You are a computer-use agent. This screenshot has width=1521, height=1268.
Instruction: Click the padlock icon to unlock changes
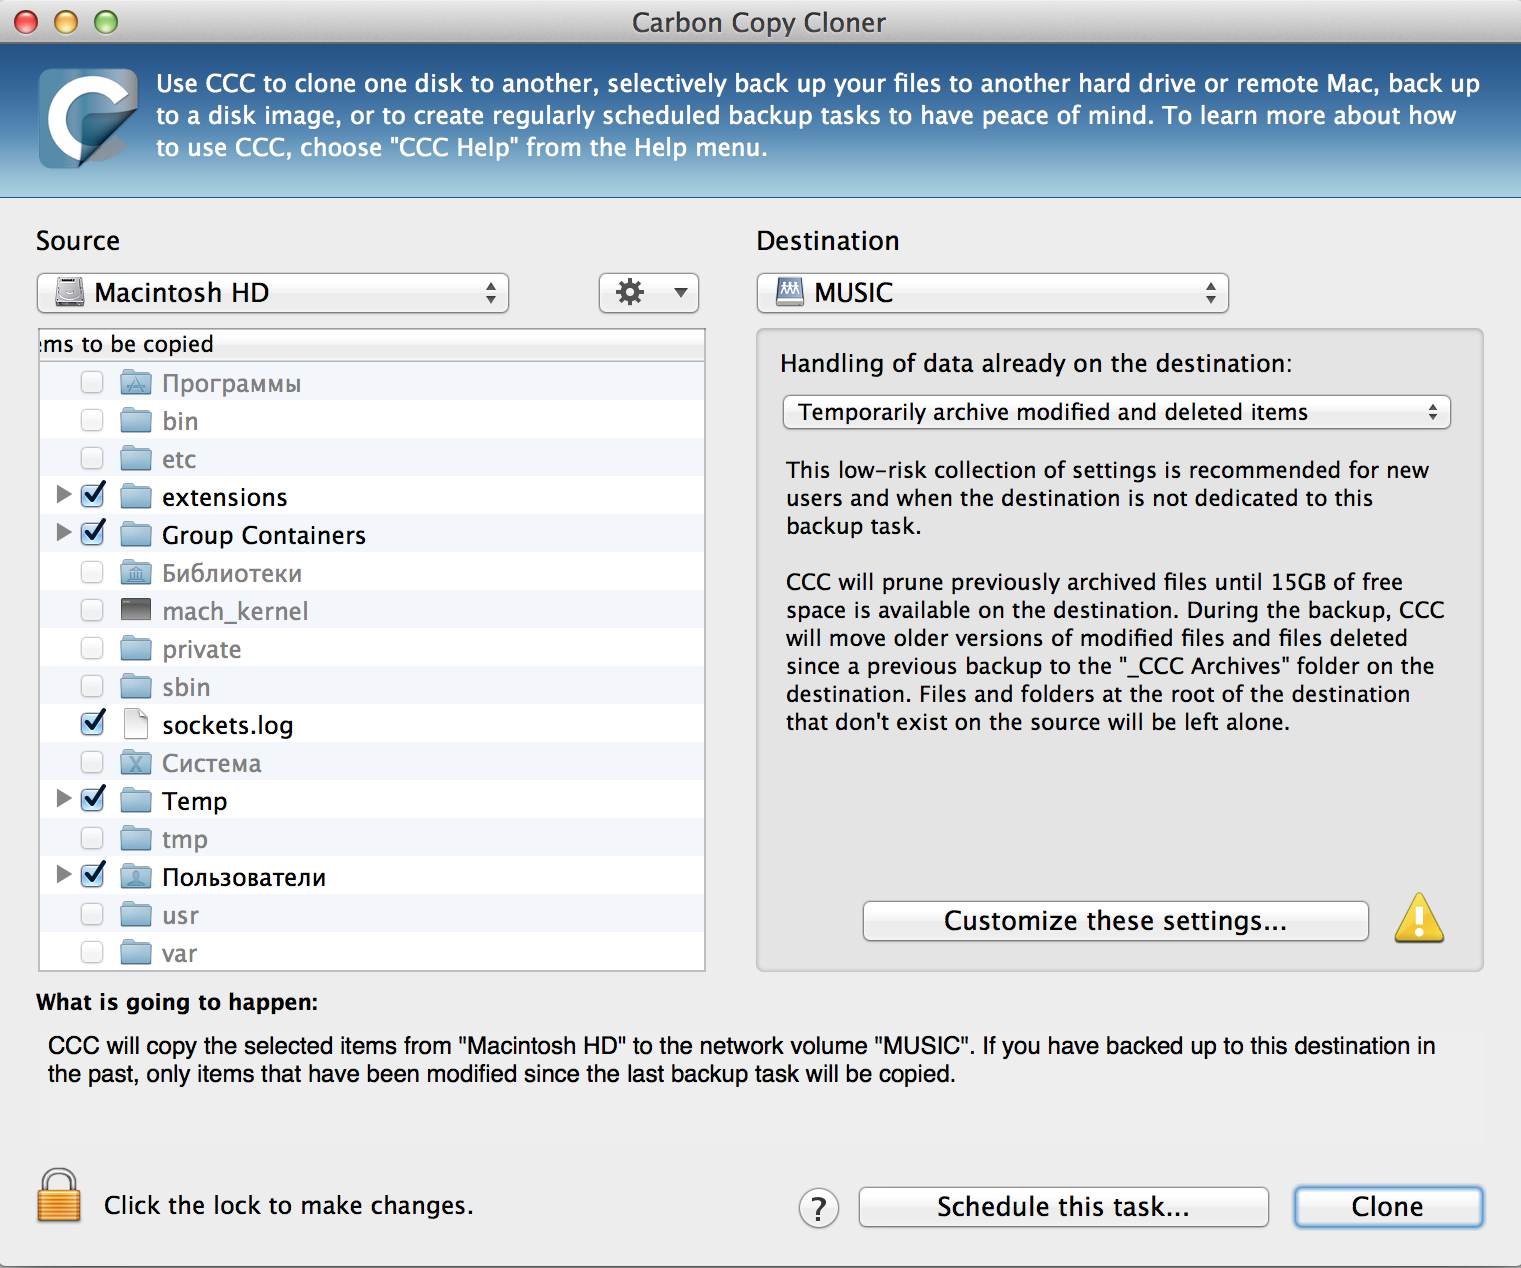coord(59,1196)
